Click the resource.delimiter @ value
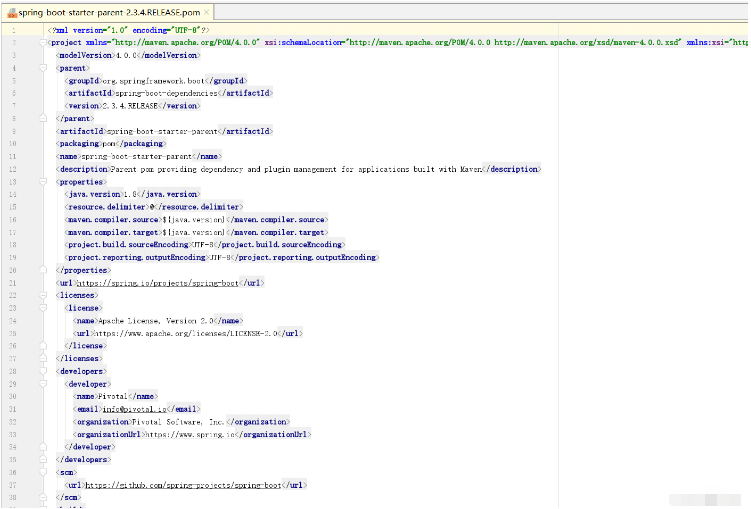The image size is (751, 509). [151, 207]
